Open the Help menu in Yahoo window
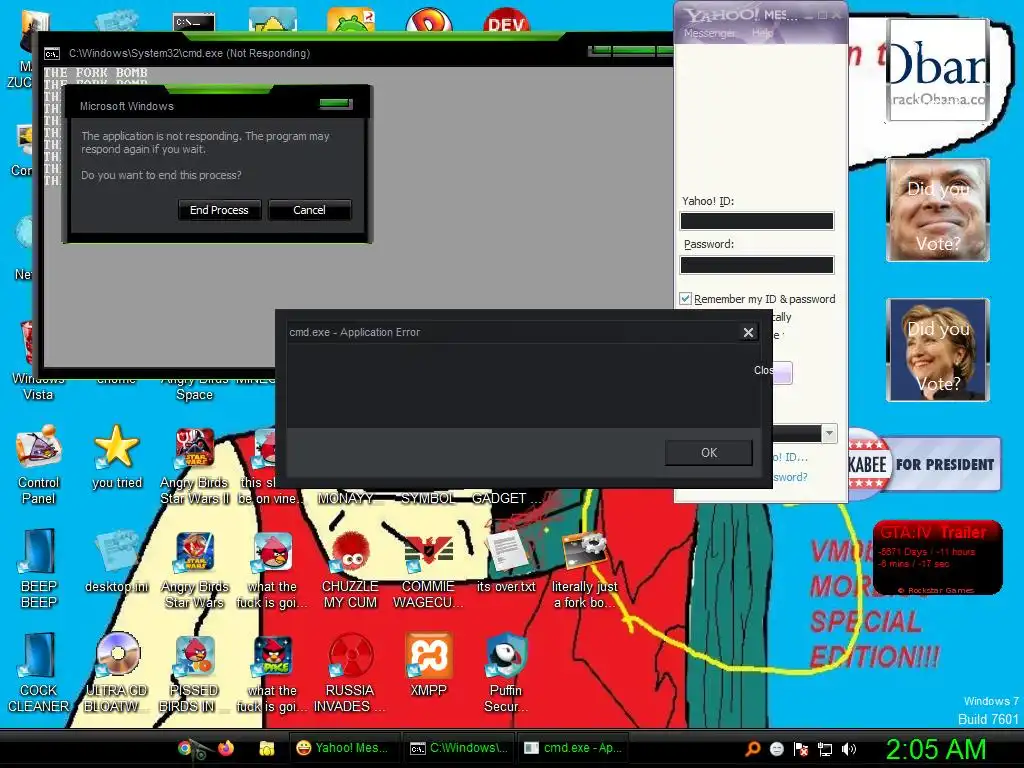 [x=762, y=33]
